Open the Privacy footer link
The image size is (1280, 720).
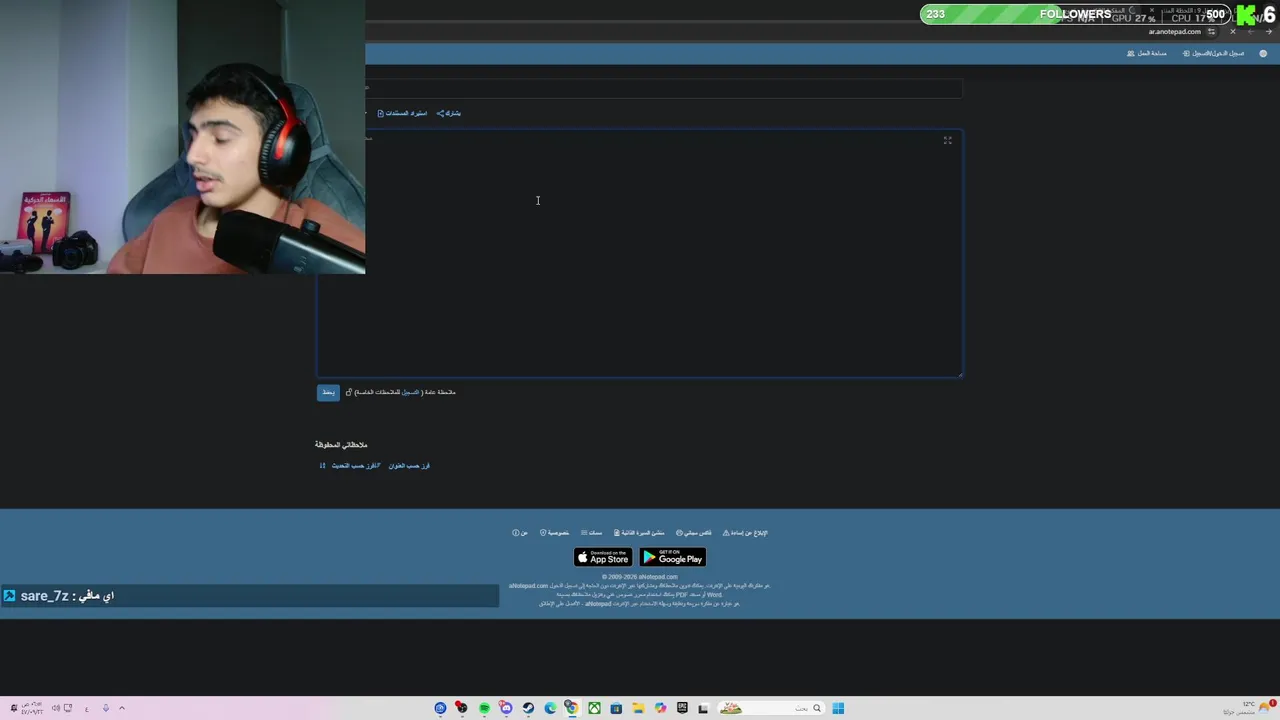555,533
